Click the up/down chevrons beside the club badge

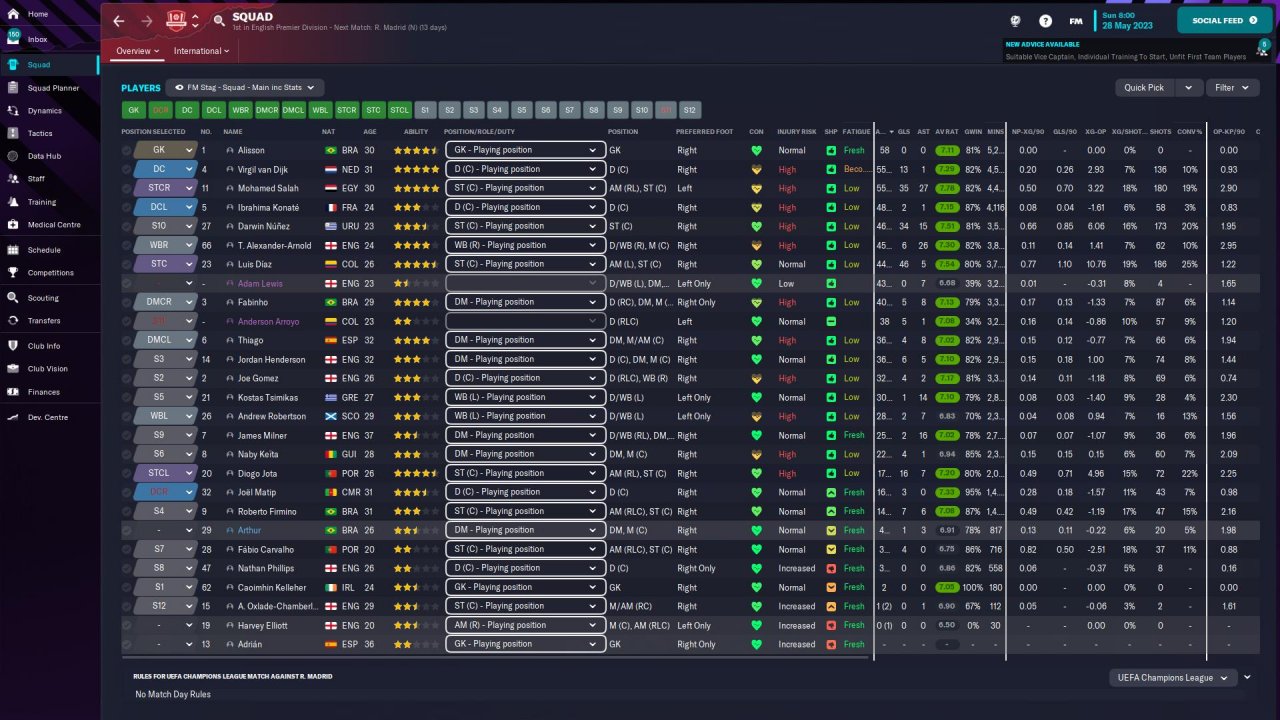click(195, 20)
